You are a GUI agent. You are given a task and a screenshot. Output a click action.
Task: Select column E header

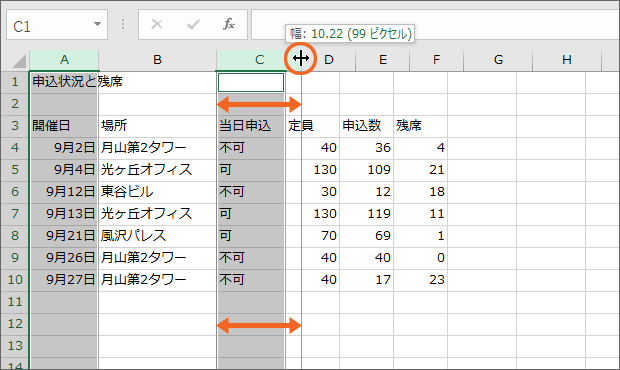[382, 60]
